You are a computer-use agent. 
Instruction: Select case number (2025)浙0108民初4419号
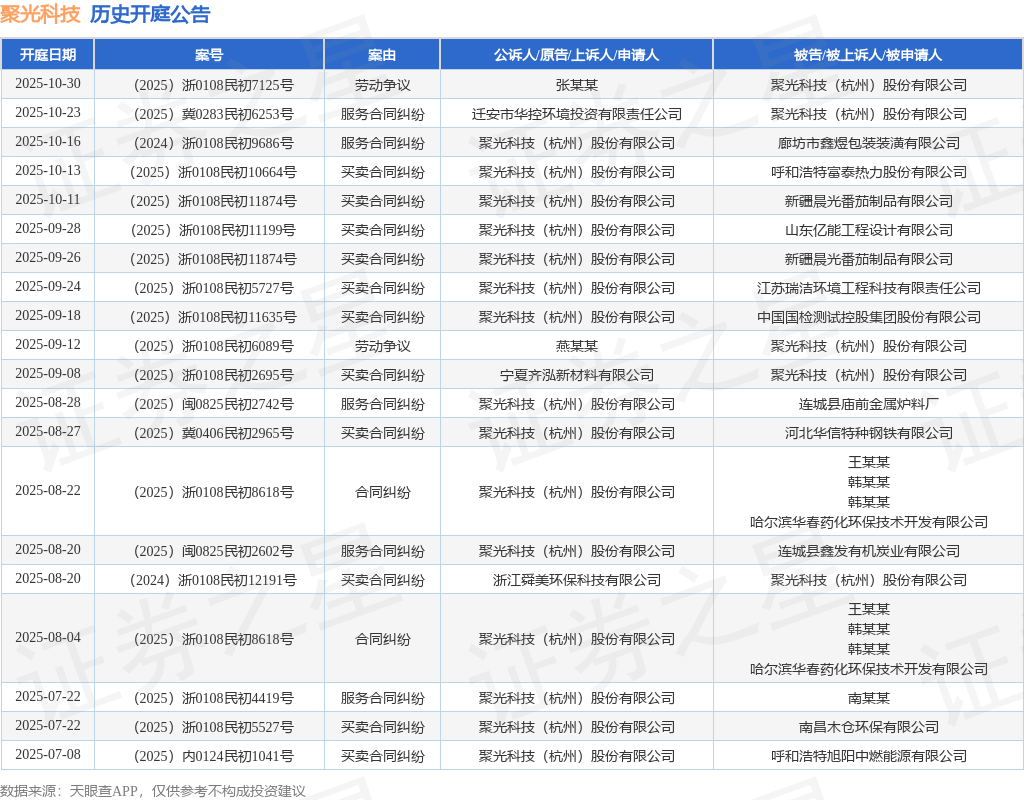(213, 698)
